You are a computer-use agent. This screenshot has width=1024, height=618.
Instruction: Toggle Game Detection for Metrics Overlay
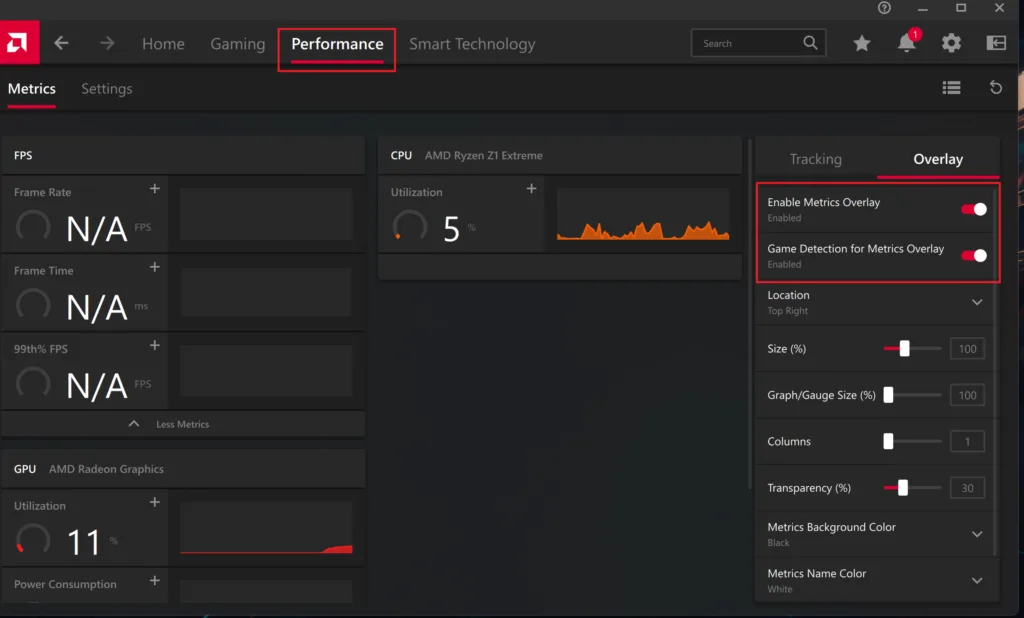tap(974, 255)
